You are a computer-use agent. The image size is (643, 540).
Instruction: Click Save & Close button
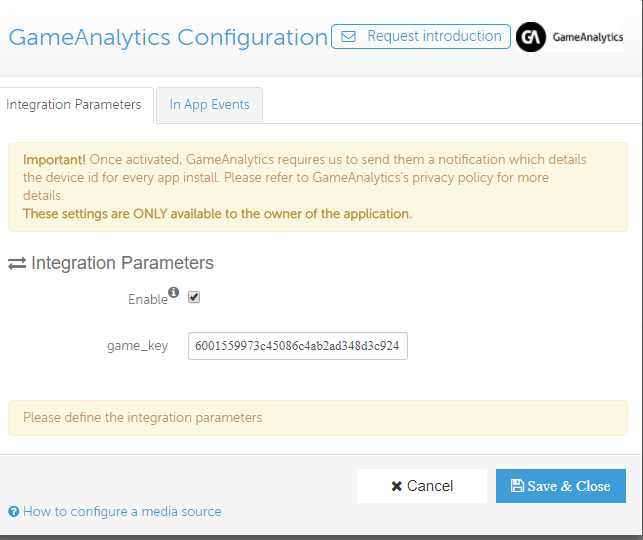click(x=561, y=486)
